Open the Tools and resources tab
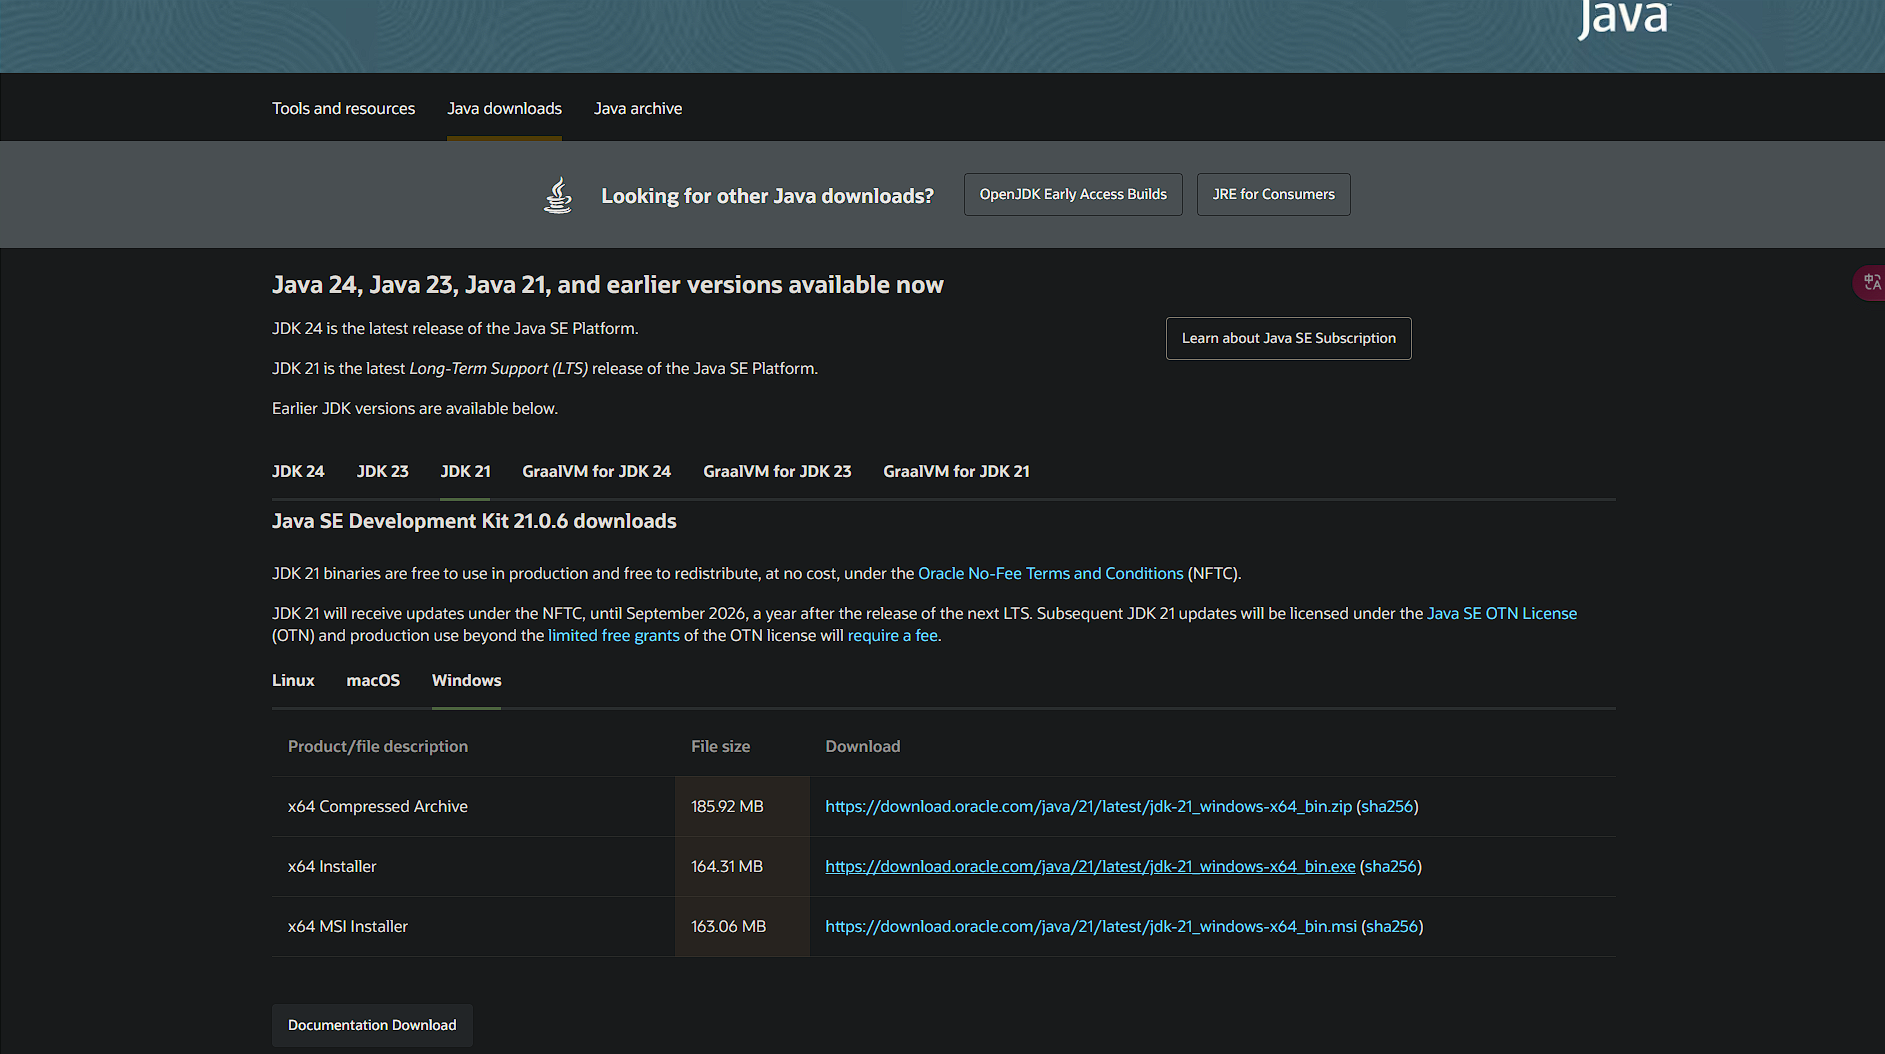 pos(343,108)
